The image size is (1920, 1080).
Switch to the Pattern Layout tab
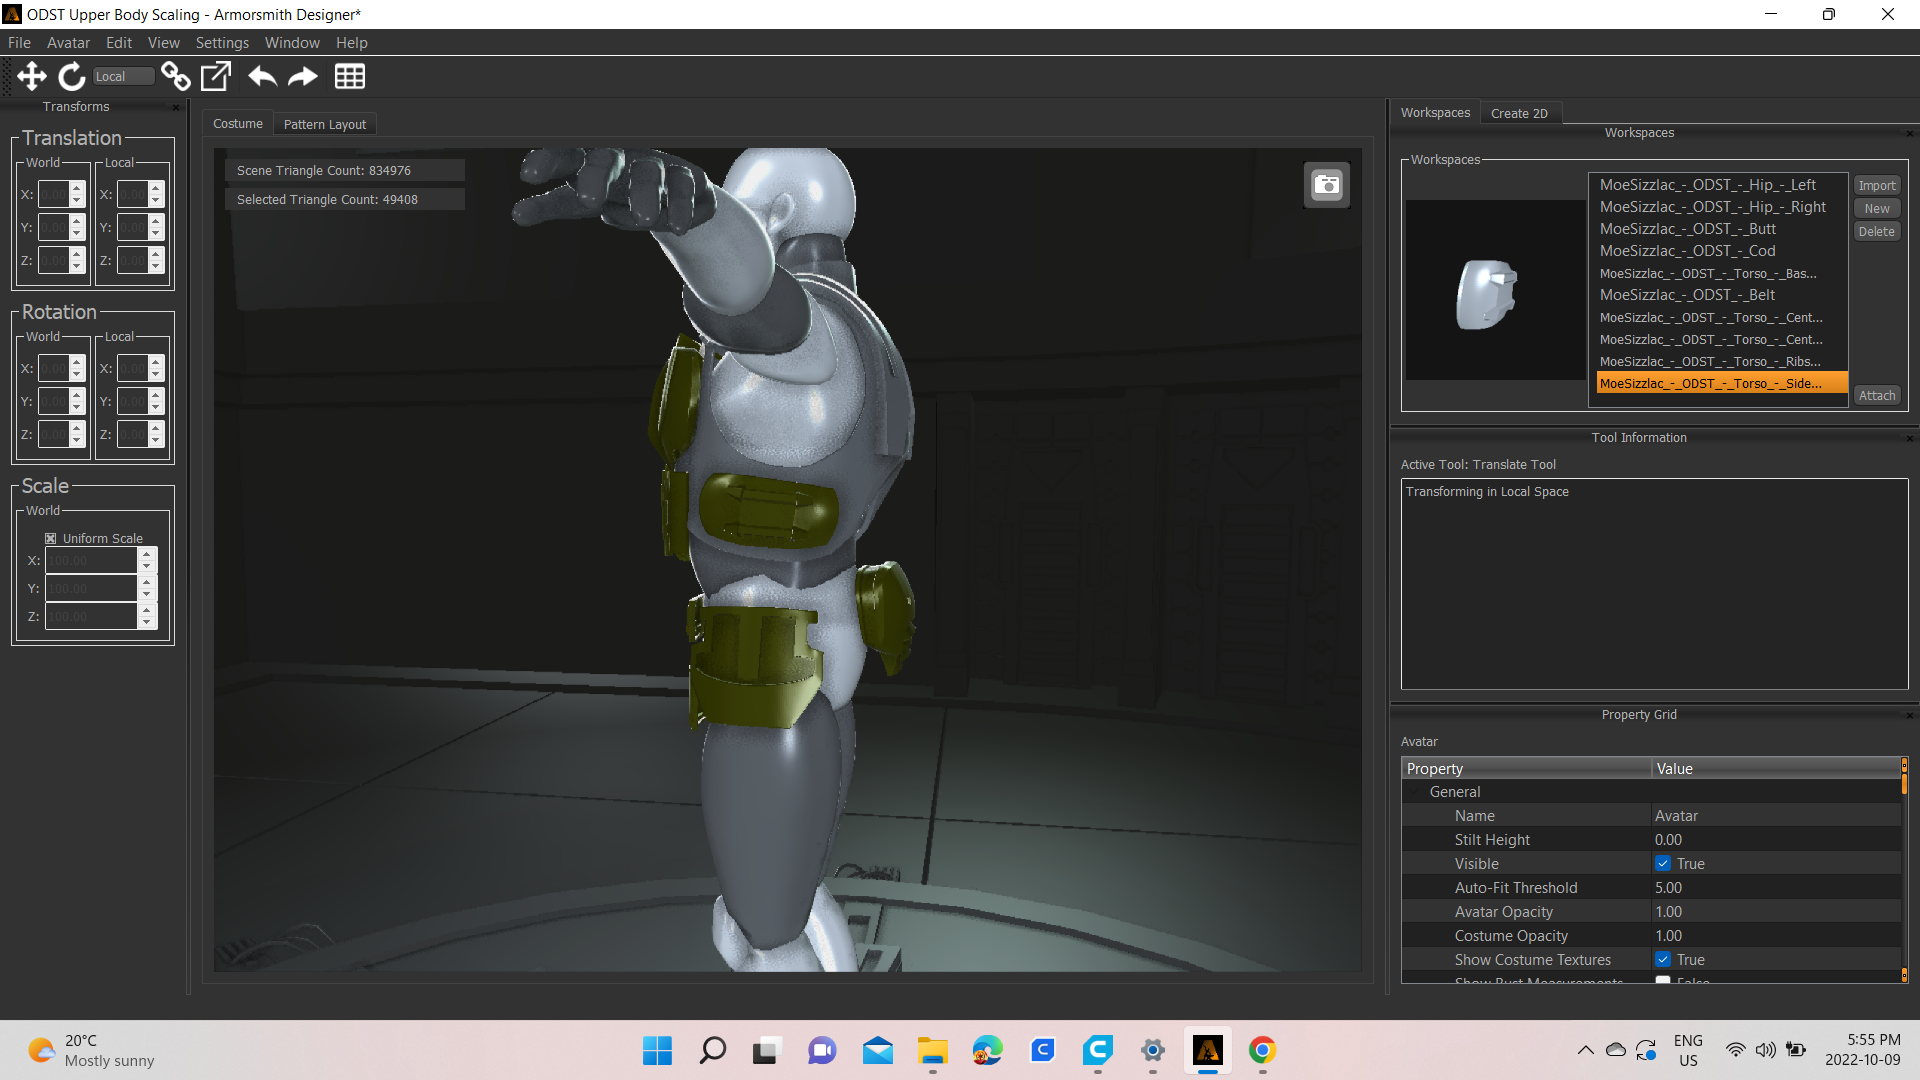[324, 124]
